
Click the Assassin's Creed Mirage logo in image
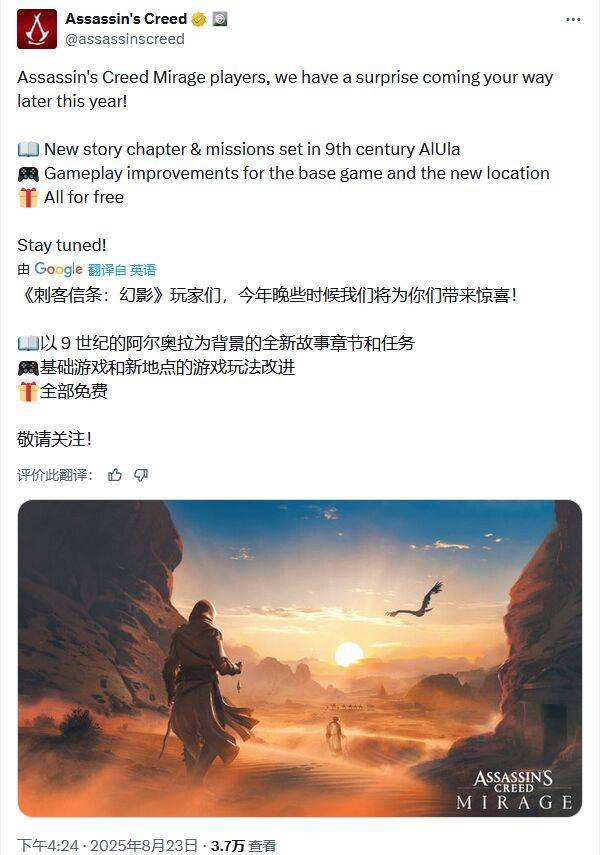pos(514,790)
